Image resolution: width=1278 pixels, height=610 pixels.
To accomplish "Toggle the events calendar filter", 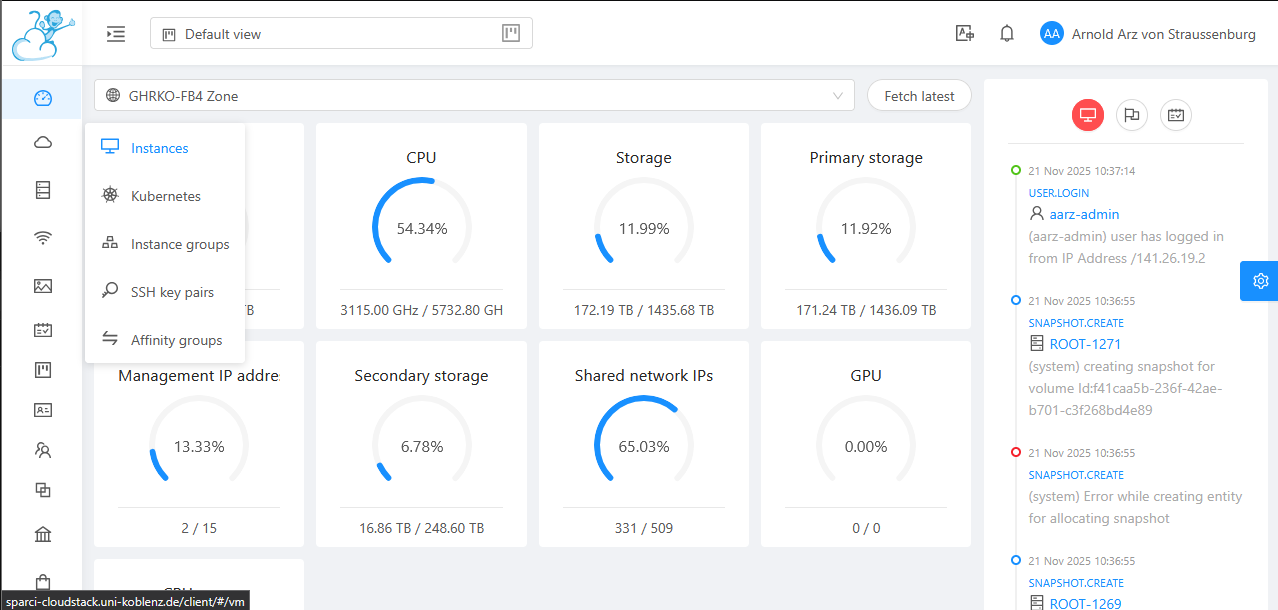I will 1175,114.
